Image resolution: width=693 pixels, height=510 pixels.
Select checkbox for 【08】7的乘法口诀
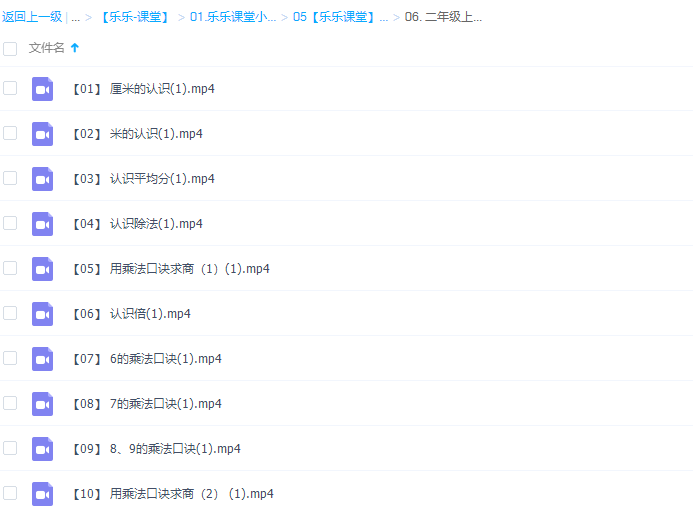[10, 403]
